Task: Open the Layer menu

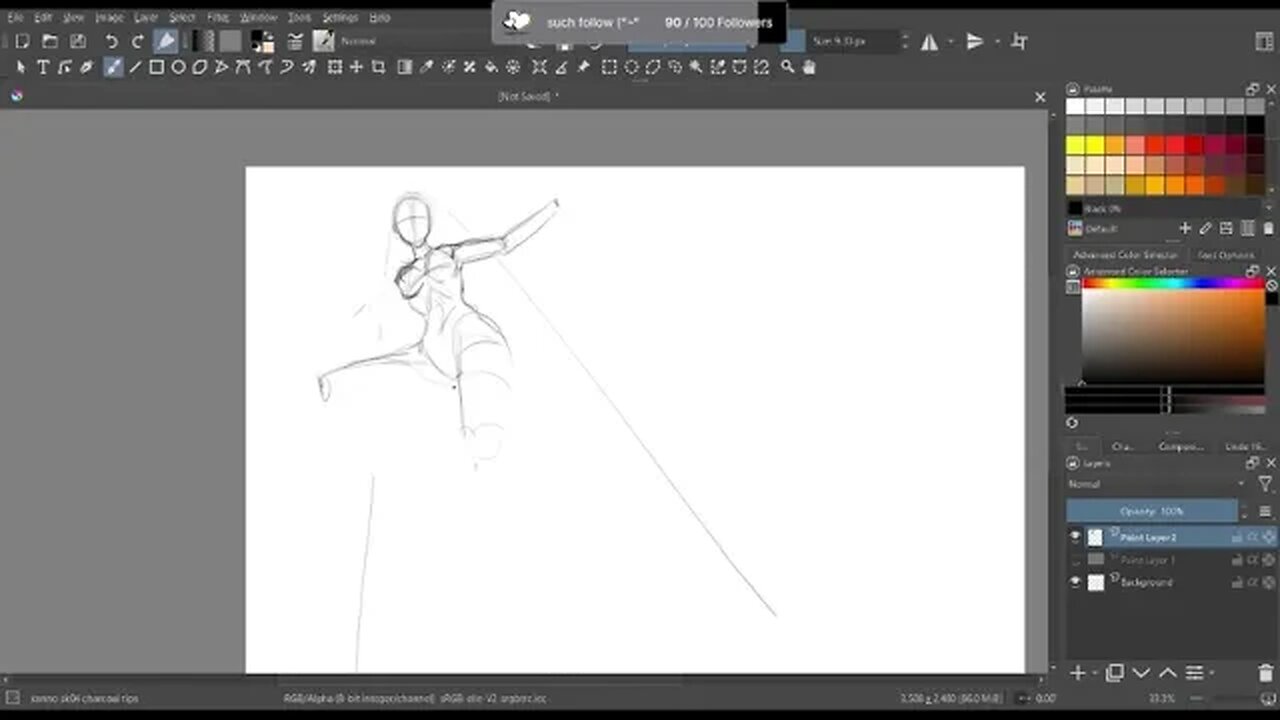Action: click(x=146, y=18)
